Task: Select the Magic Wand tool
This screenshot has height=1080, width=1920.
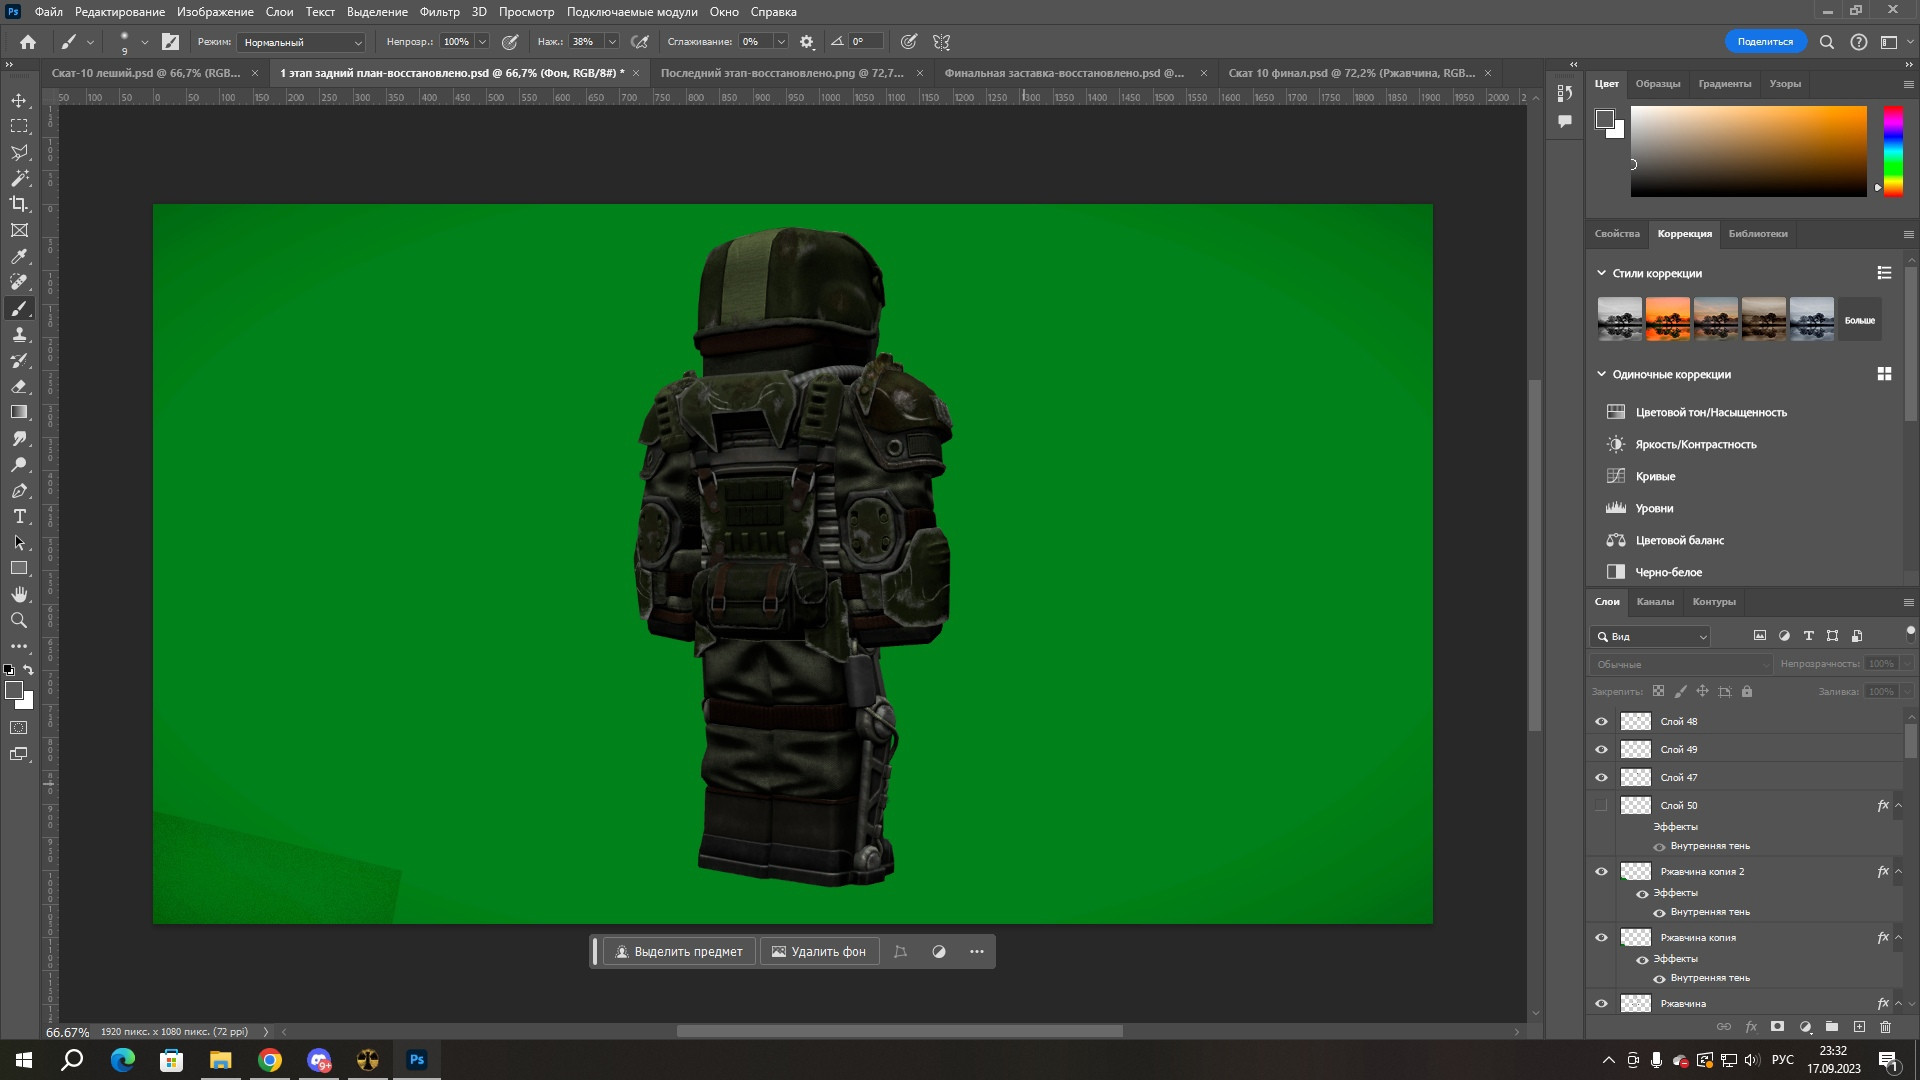Action: 19,179
